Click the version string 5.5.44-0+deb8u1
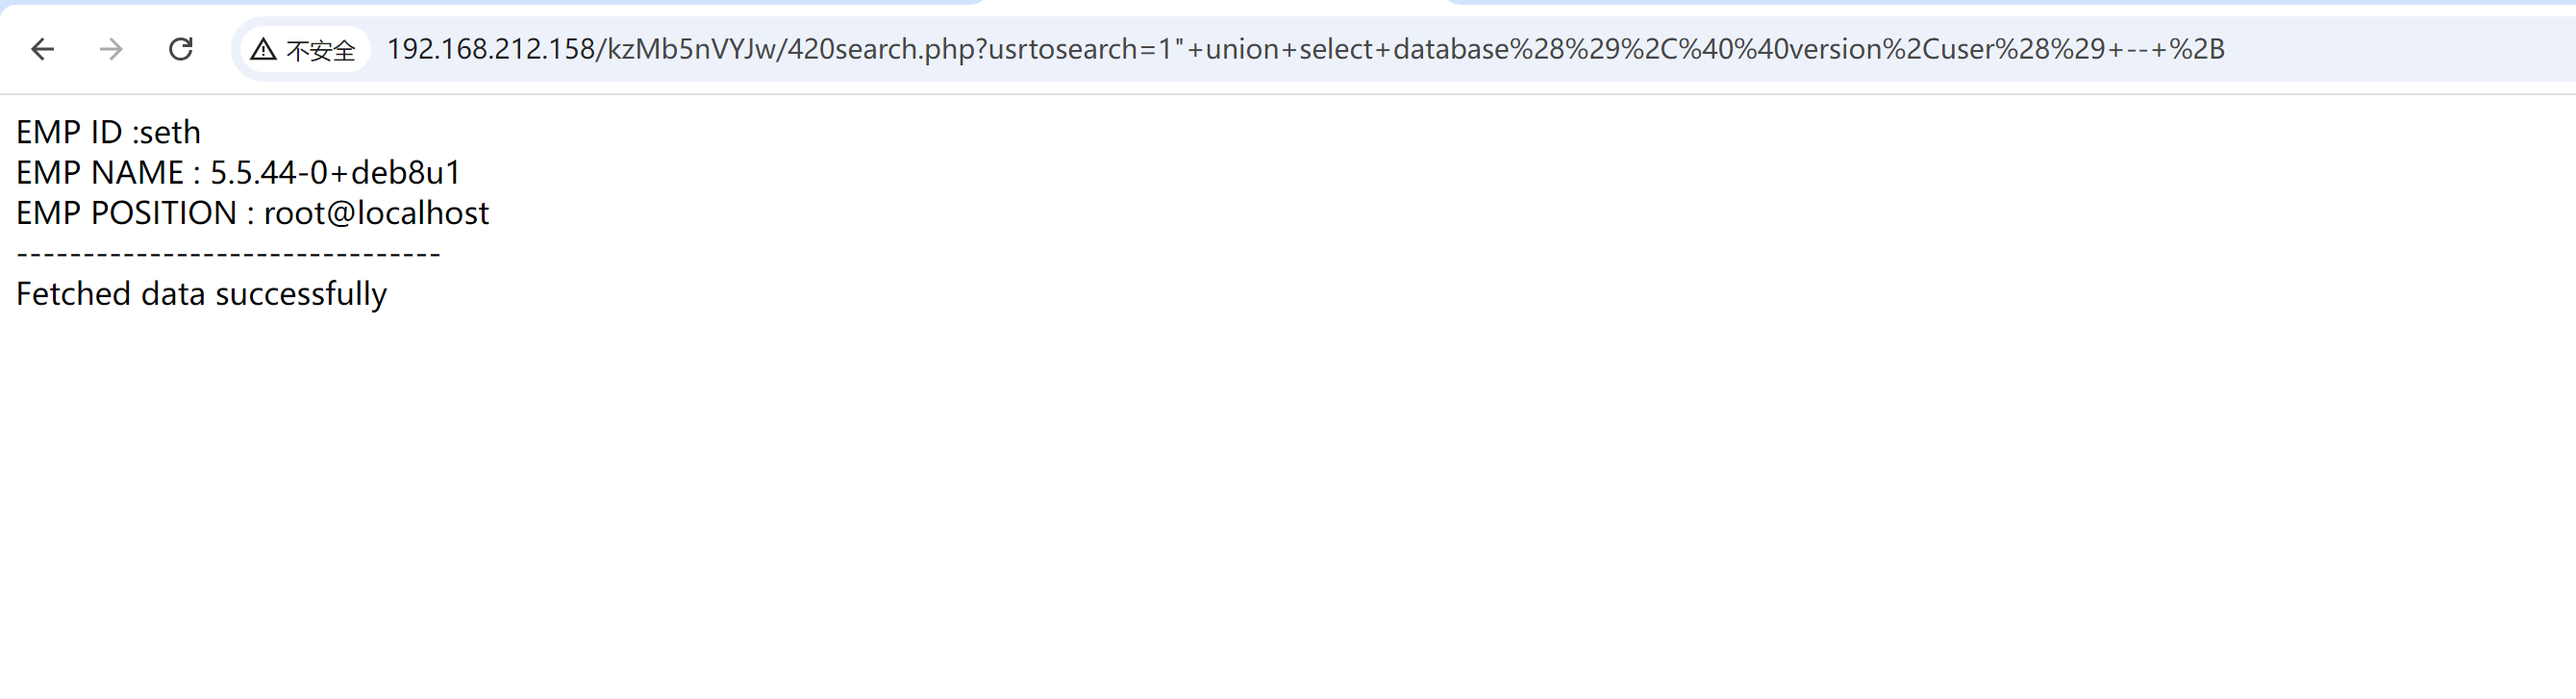 335,172
